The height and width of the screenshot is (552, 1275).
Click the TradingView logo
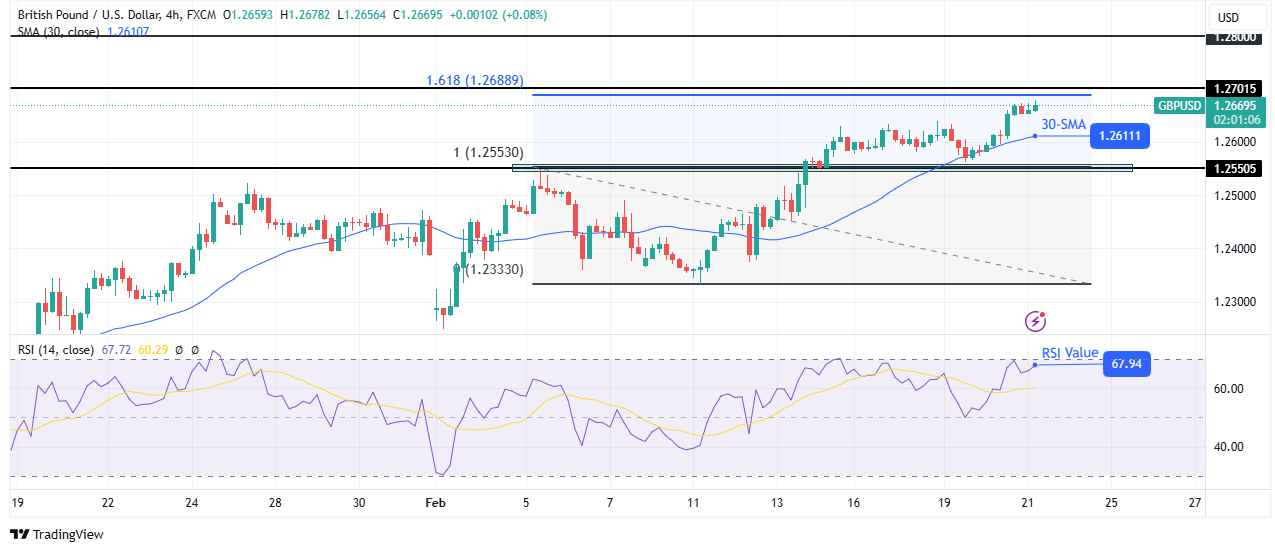[57, 535]
